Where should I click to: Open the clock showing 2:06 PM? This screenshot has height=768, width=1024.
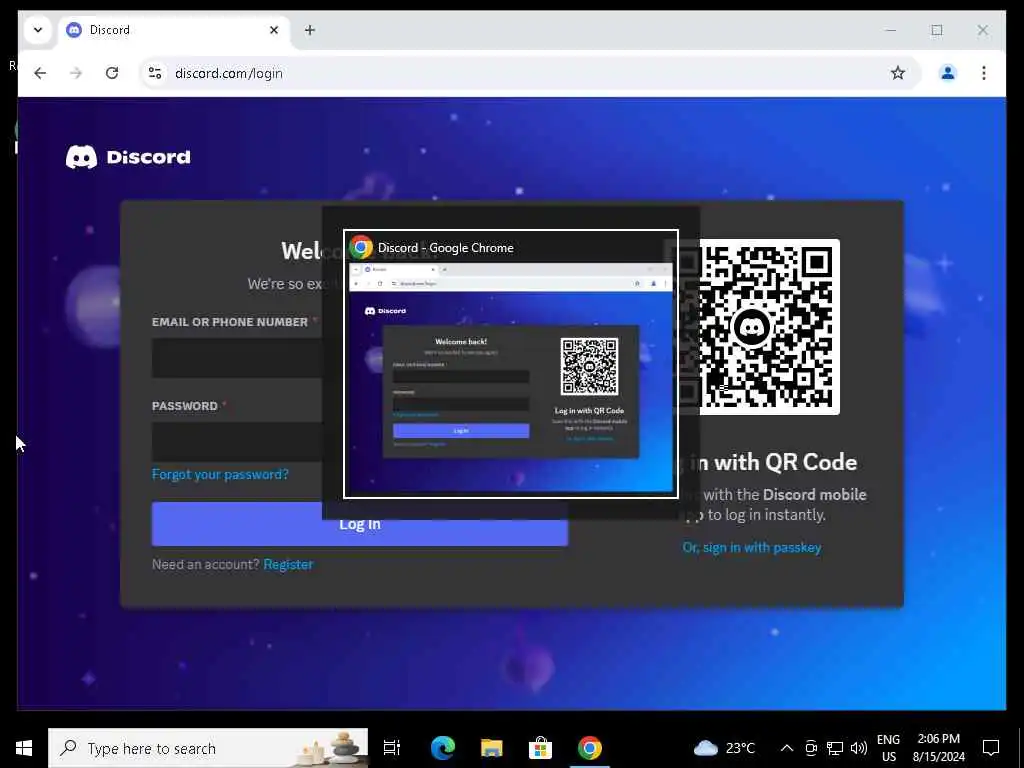point(938,748)
